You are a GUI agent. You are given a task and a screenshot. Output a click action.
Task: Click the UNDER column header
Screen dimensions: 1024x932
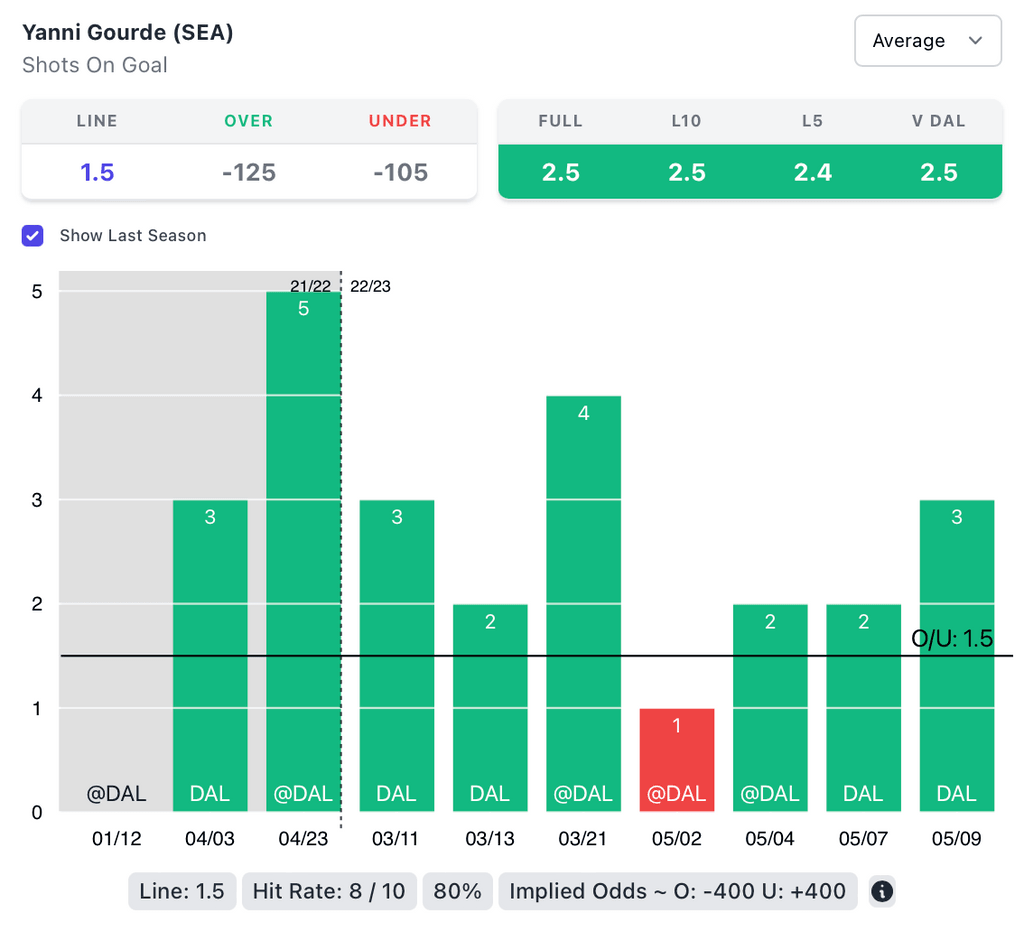400,121
